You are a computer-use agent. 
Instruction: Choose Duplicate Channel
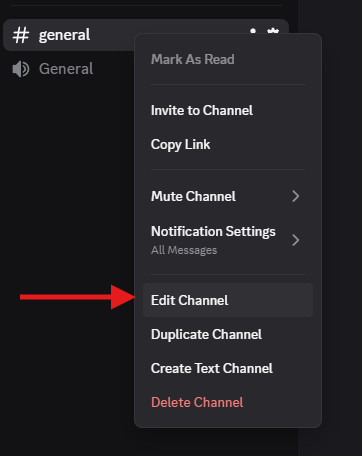click(x=206, y=334)
